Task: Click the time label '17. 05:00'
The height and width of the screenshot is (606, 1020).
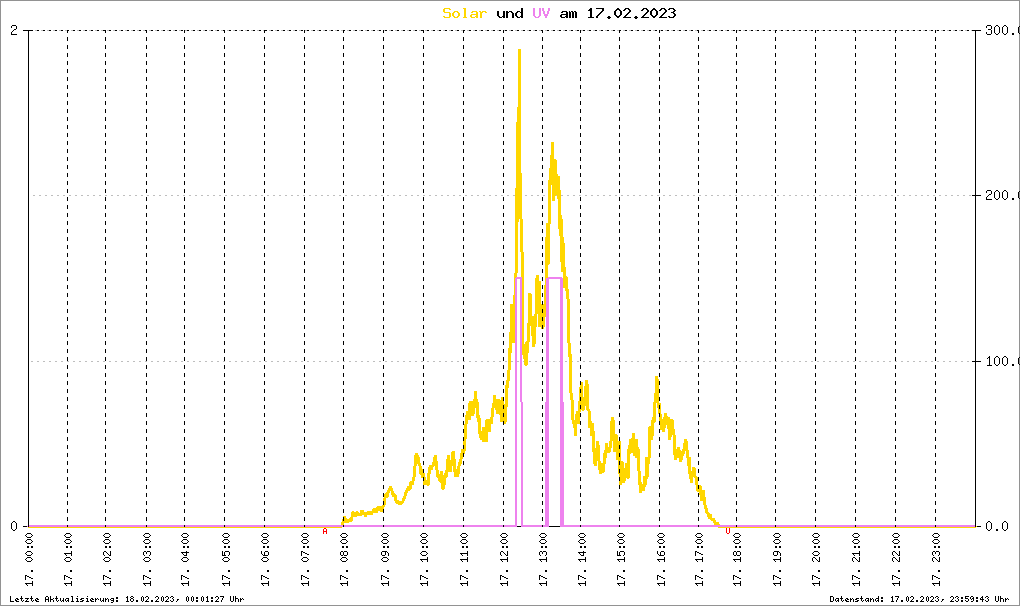Action: coord(226,560)
